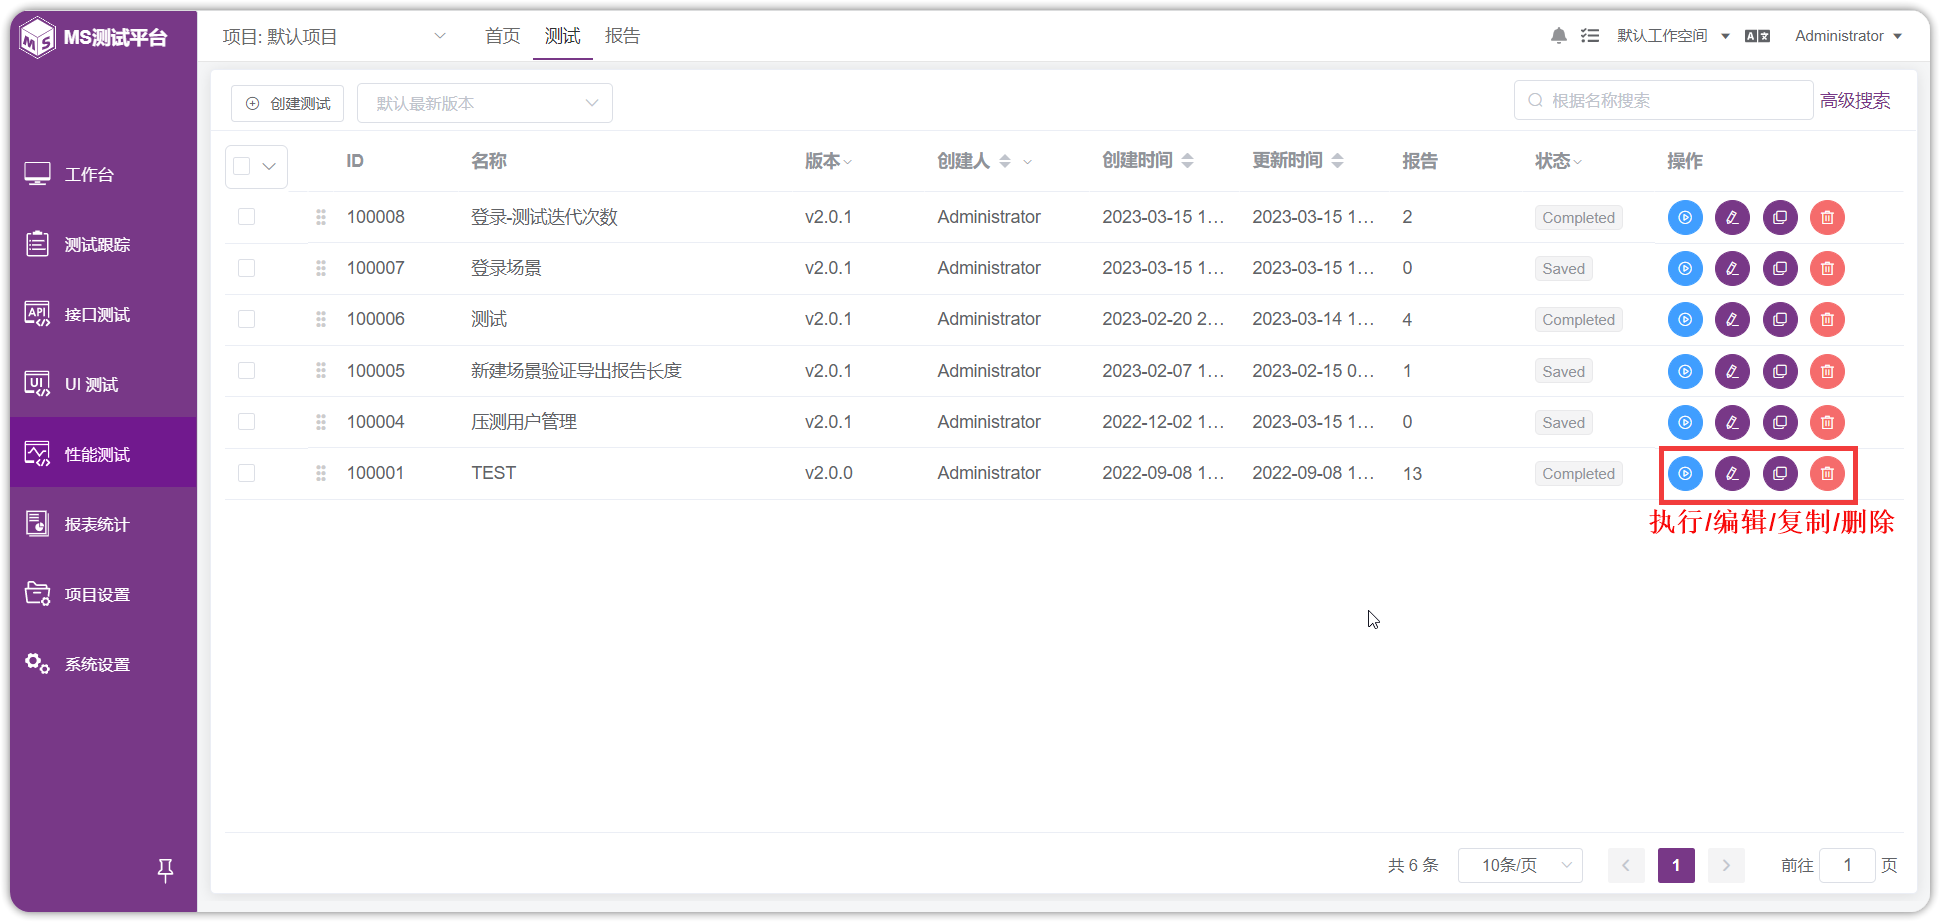Toggle the select-all header checkbox

pos(242,166)
